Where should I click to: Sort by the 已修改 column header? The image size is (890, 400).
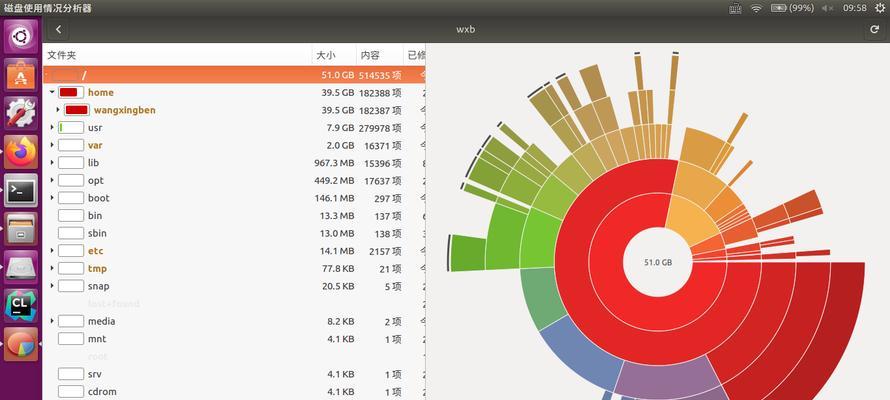[416, 56]
